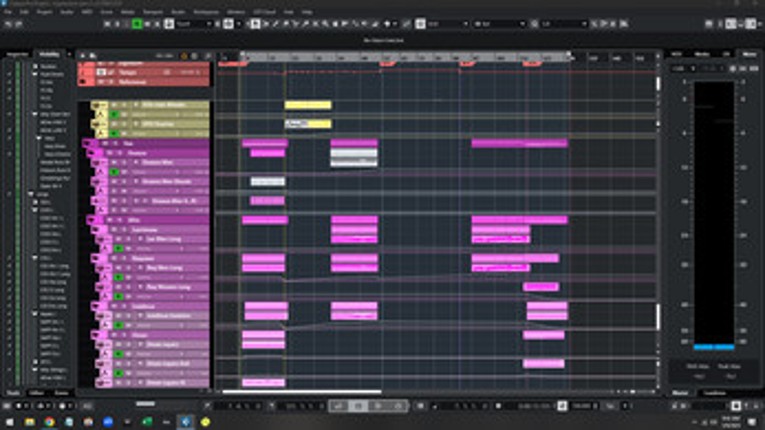Collapse the Dreams folder track
Image resolution: width=765 pixels, height=430 pixels.
pos(94,153)
